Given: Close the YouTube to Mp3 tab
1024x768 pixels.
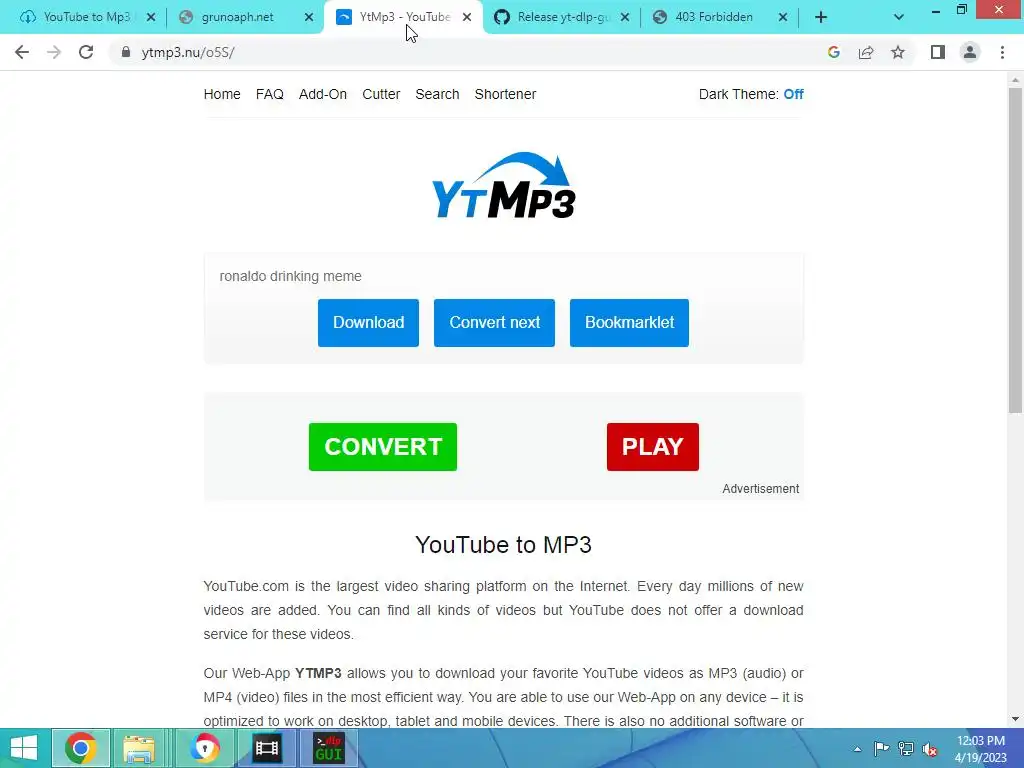Looking at the screenshot, I should (151, 18).
